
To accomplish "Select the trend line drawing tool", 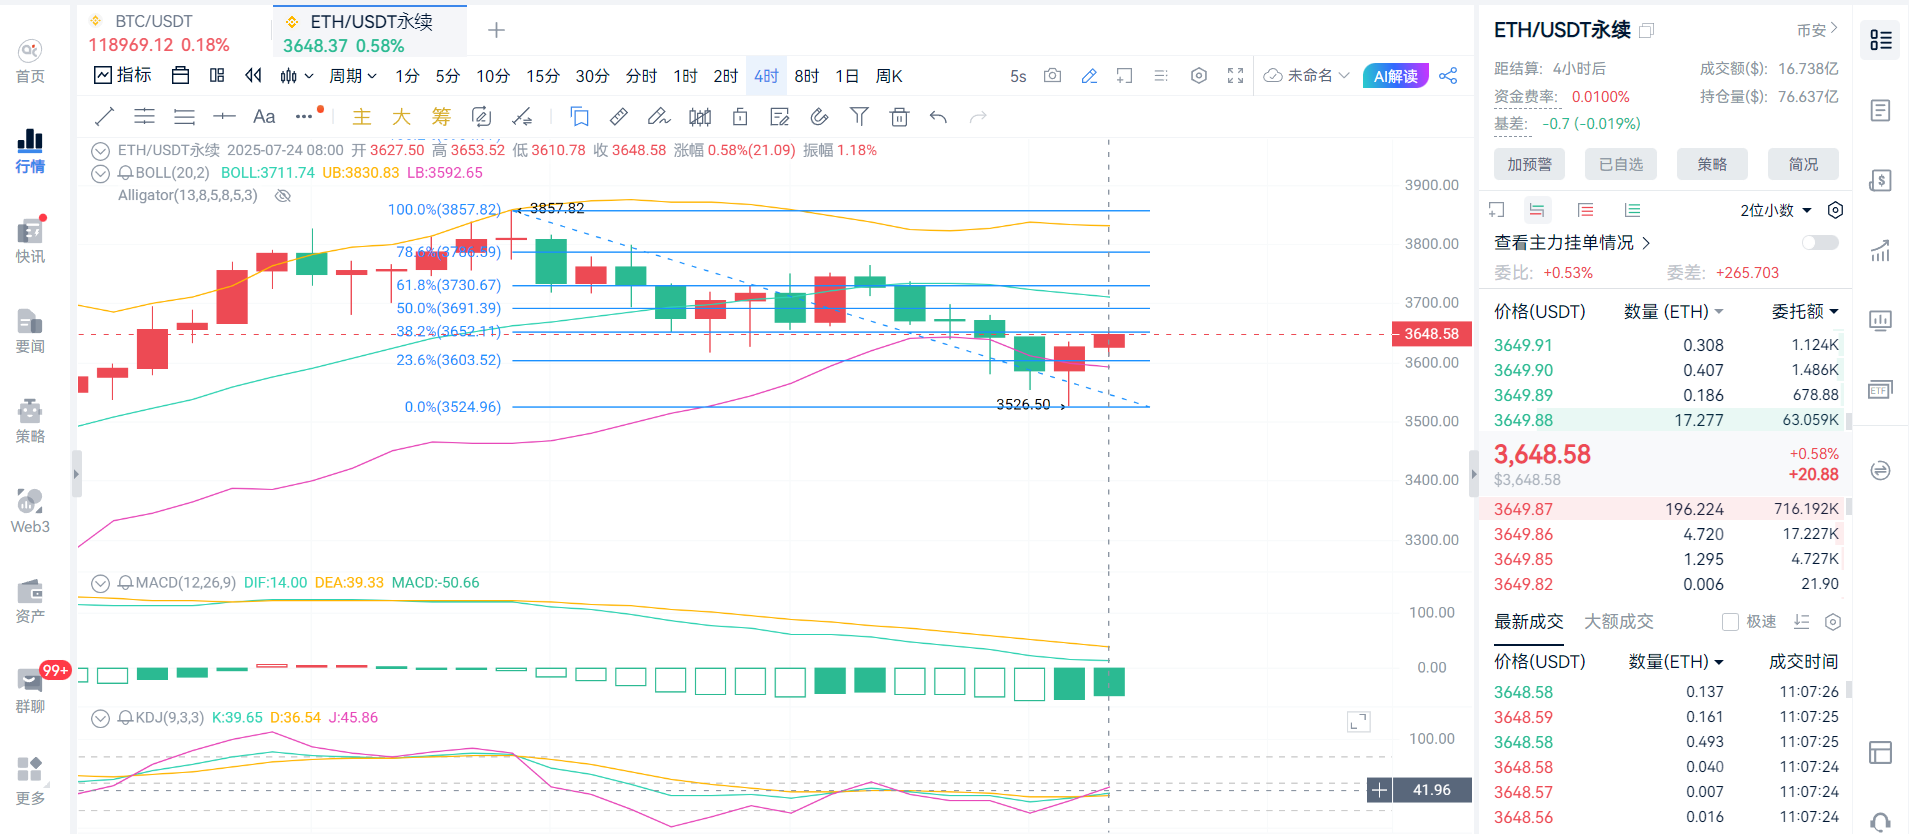I will tap(104, 117).
